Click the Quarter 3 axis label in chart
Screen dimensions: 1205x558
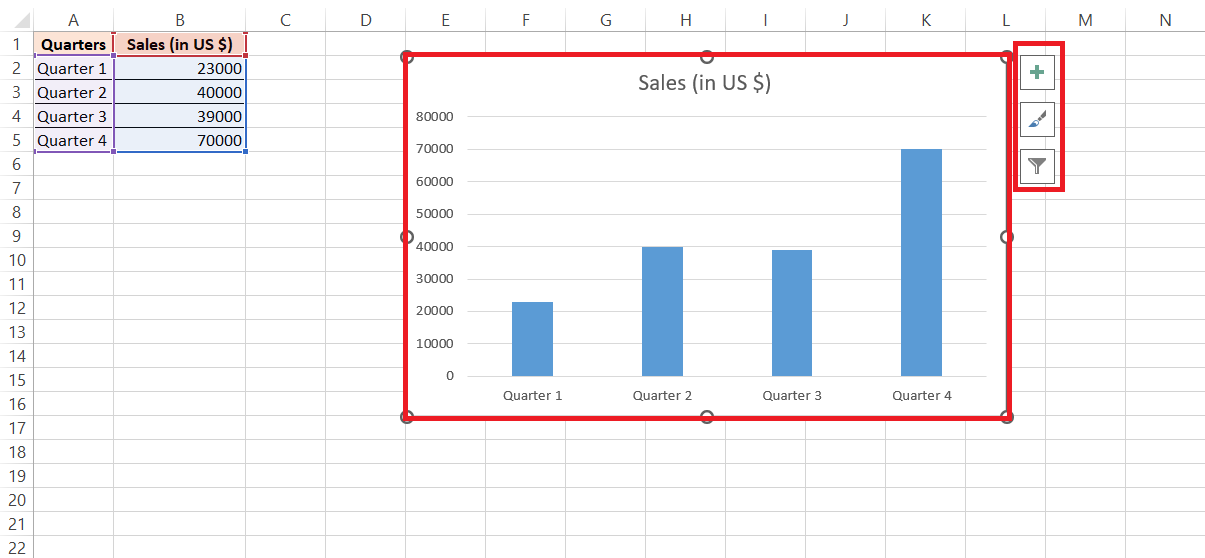click(x=792, y=395)
